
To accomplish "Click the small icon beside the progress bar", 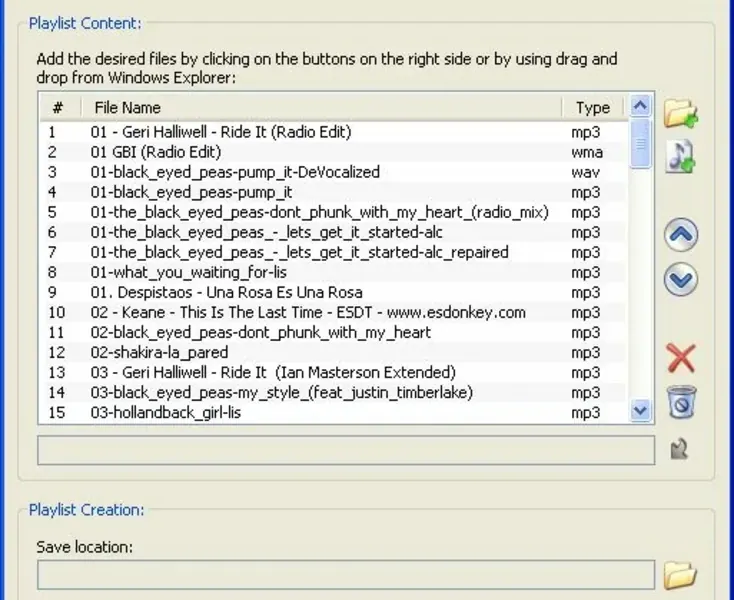I will [x=679, y=450].
